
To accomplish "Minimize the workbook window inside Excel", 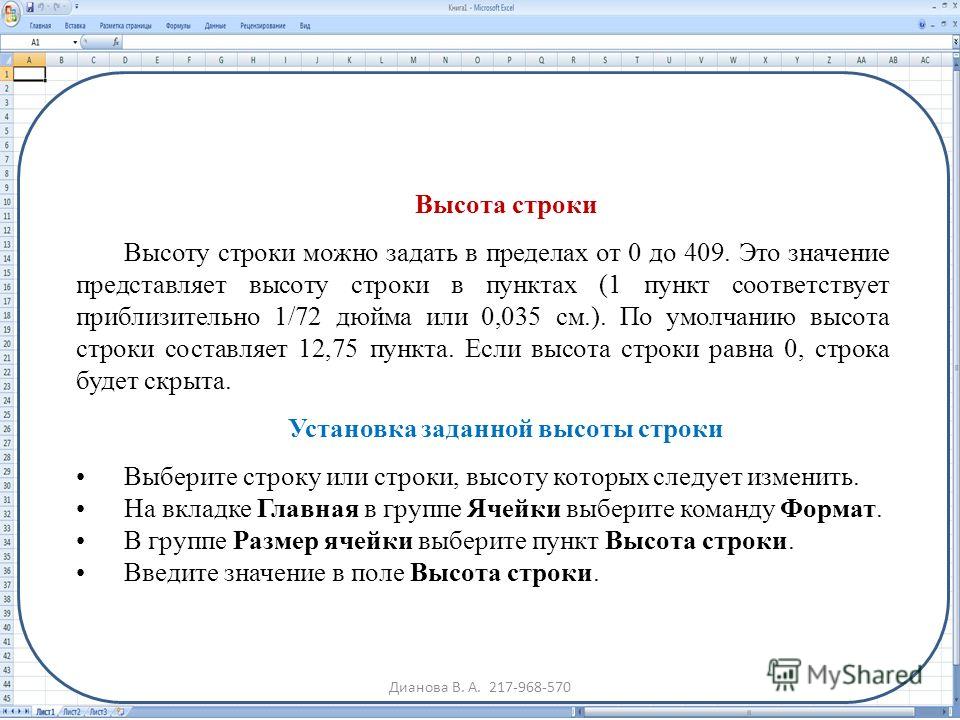I will tap(934, 26).
